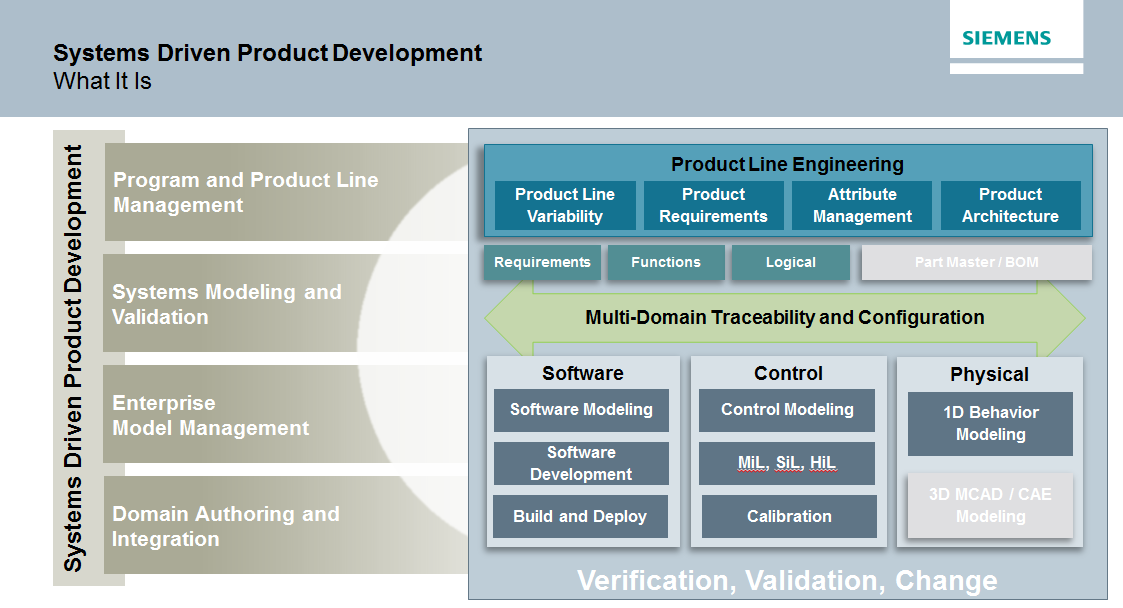Enable the Part Master / BOM option
The width and height of the screenshot is (1123, 608).
point(976,262)
